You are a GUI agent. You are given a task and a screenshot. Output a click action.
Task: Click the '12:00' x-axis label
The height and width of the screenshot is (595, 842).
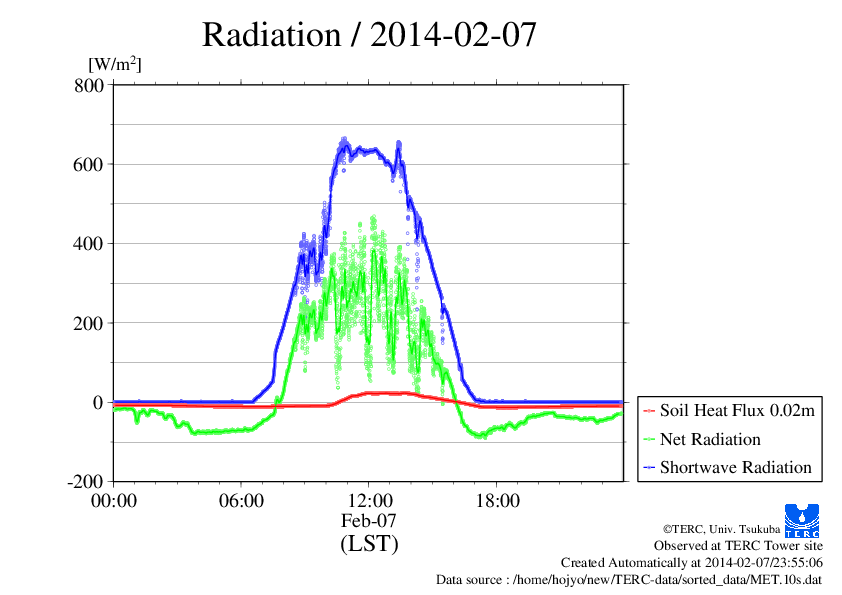(370, 501)
